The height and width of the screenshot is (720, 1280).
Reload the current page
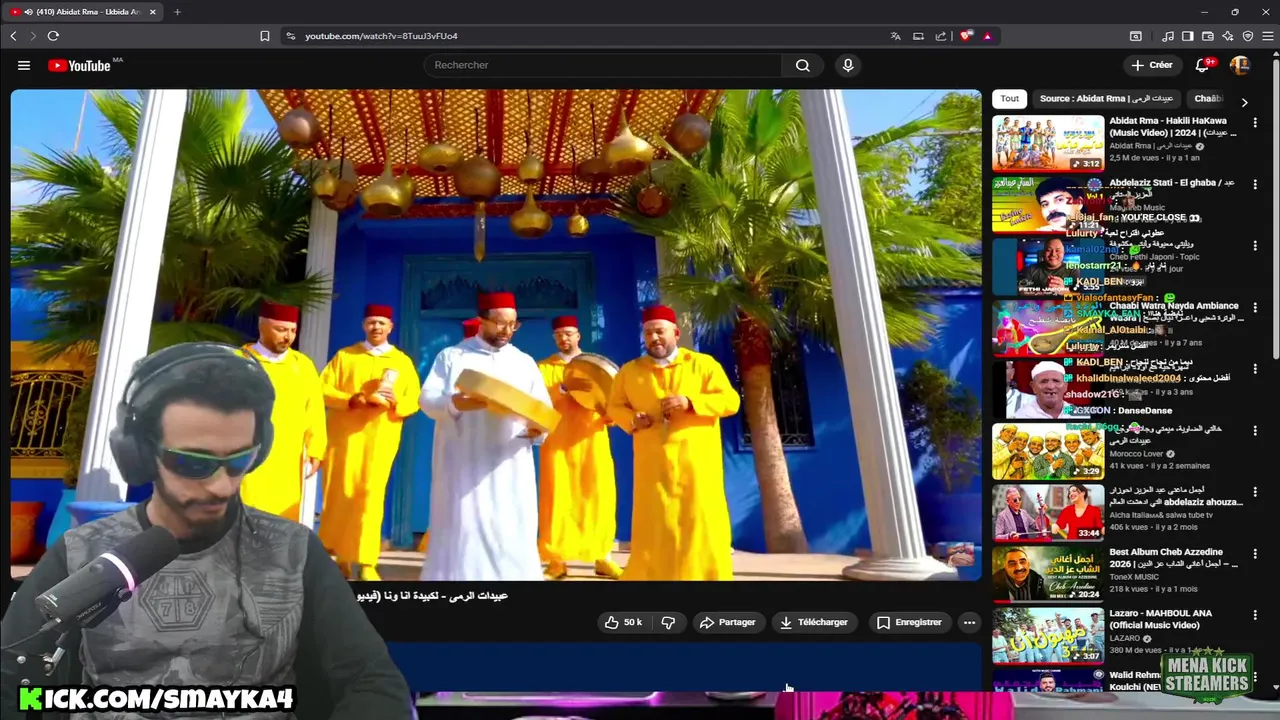(53, 36)
